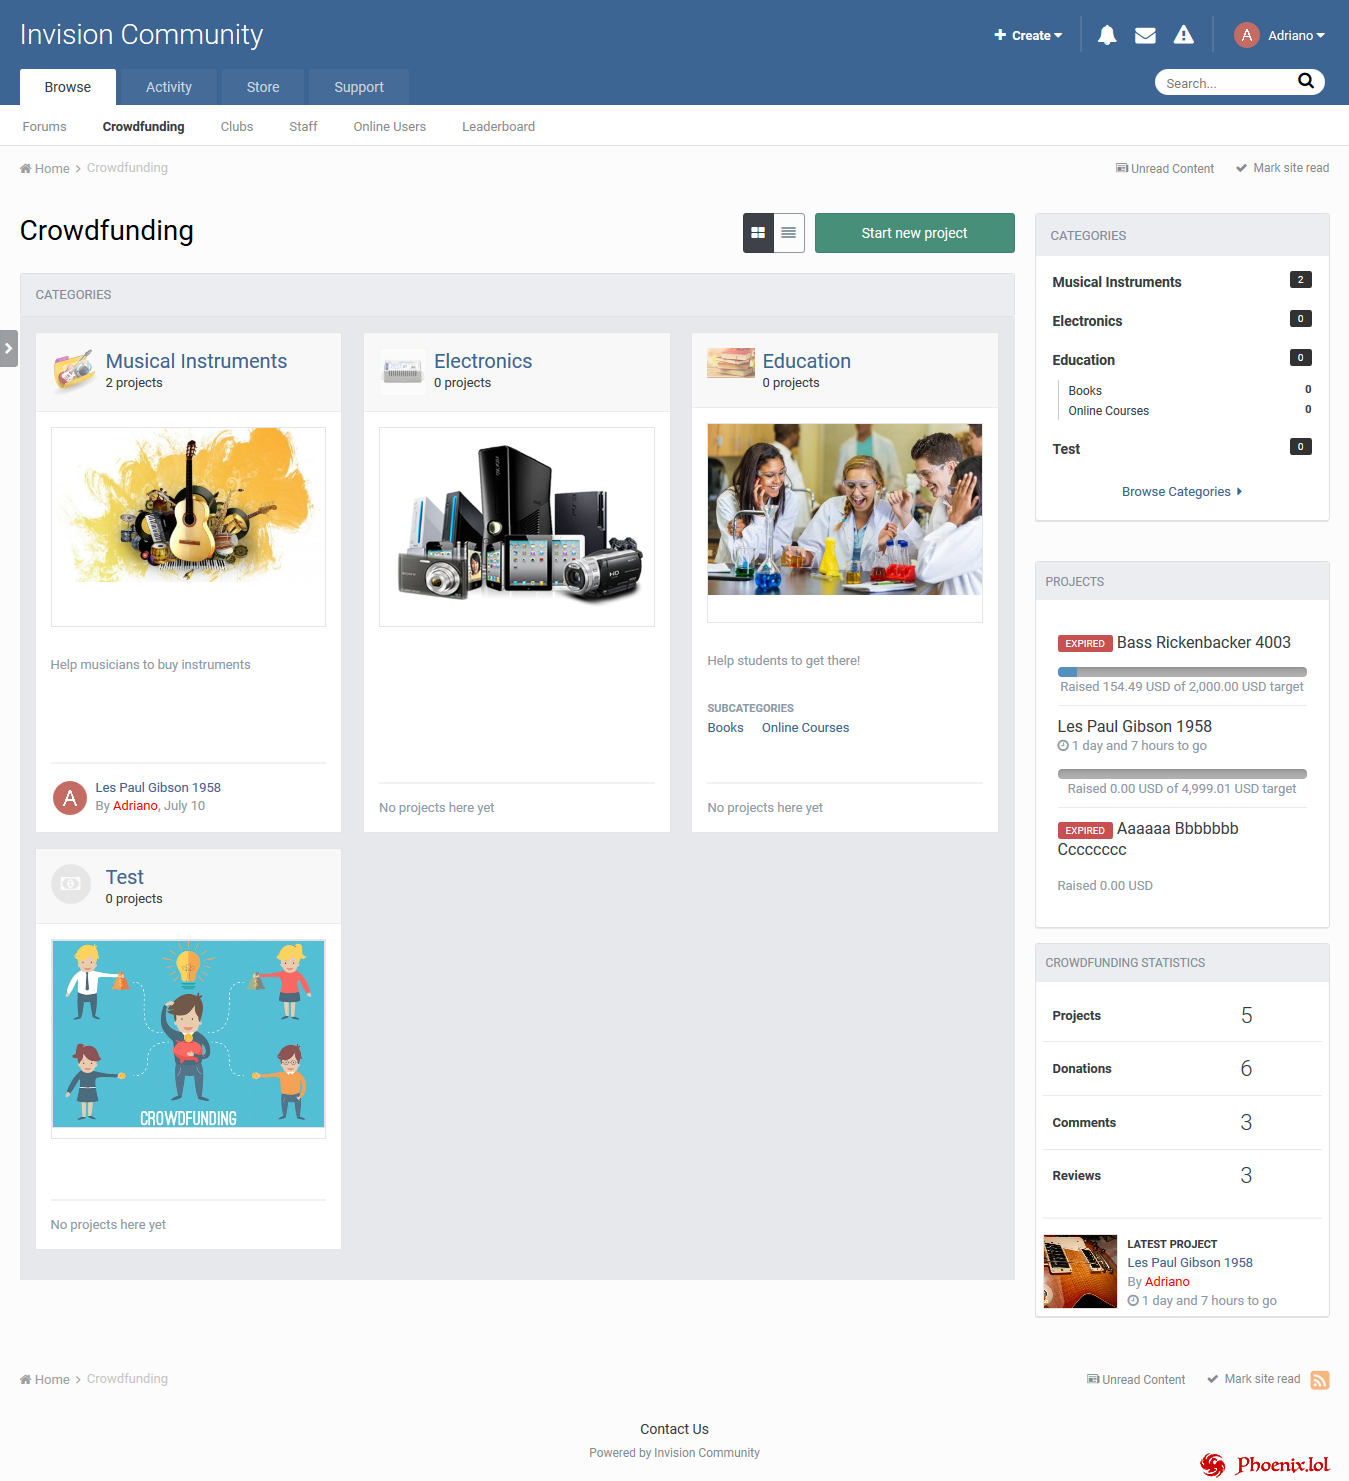The height and width of the screenshot is (1481, 1349).
Task: Switch to the Store tab
Action: [263, 87]
